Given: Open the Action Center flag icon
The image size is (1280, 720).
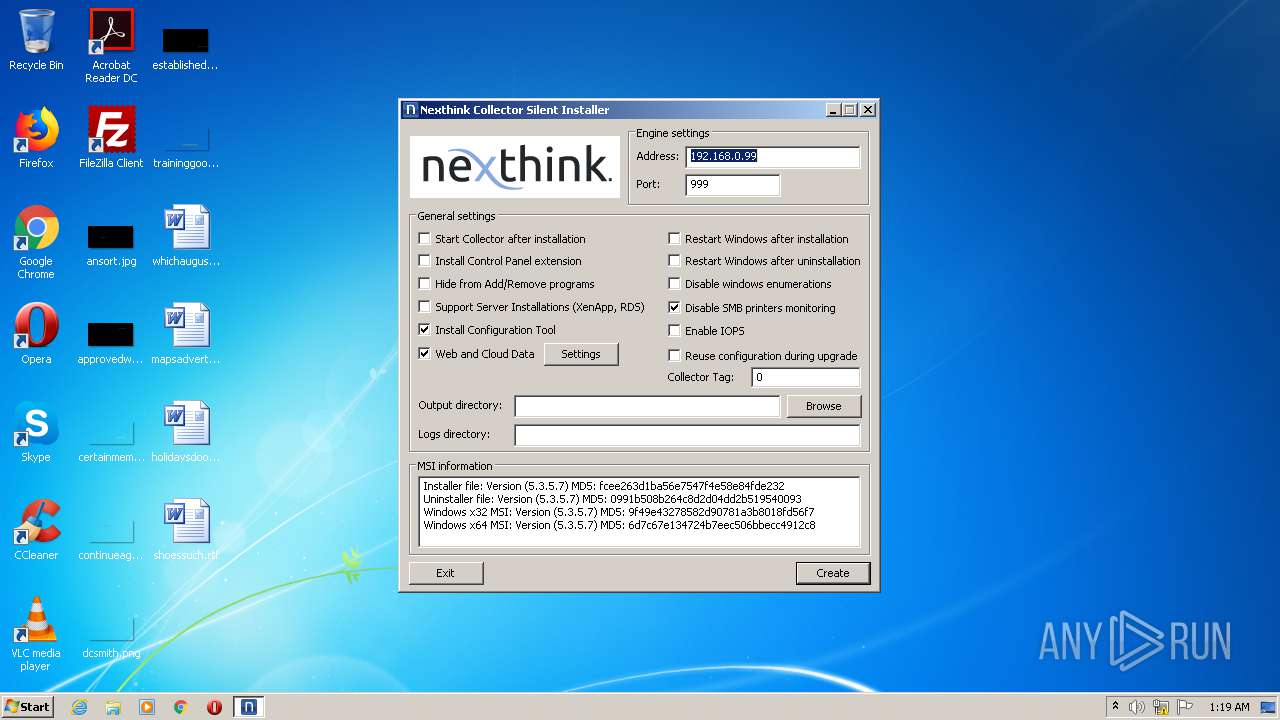Looking at the screenshot, I should [1184, 707].
